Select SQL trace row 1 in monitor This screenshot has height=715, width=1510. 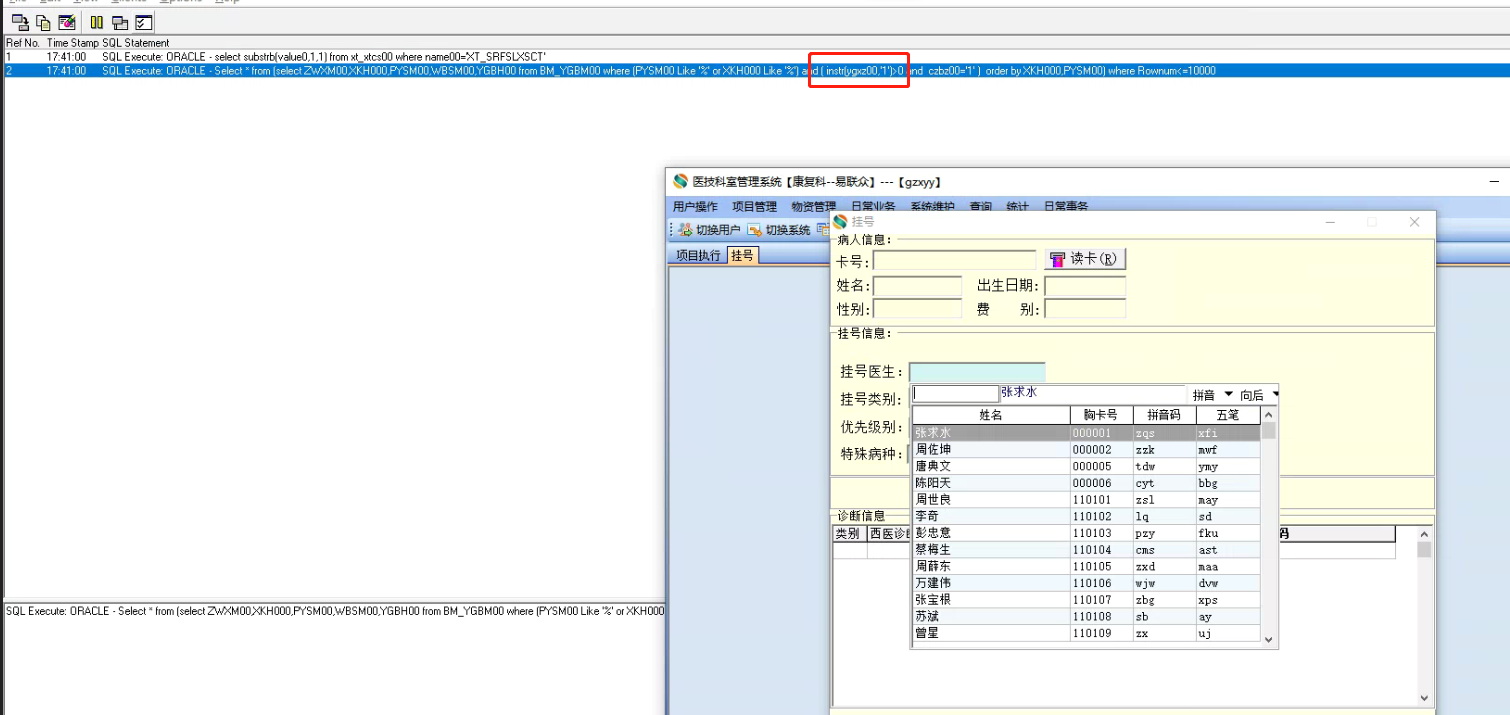tap(755, 57)
